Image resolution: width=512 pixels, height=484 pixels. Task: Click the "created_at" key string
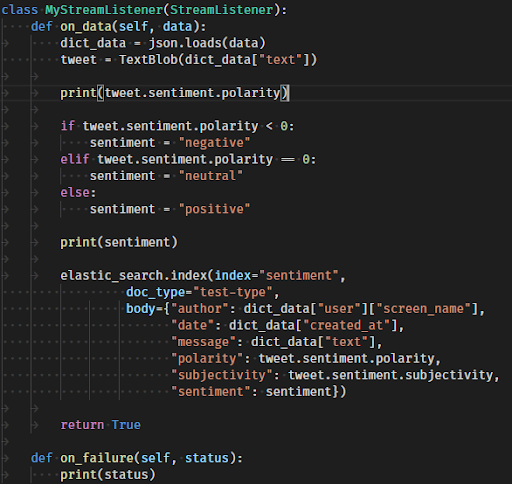[x=346, y=325]
